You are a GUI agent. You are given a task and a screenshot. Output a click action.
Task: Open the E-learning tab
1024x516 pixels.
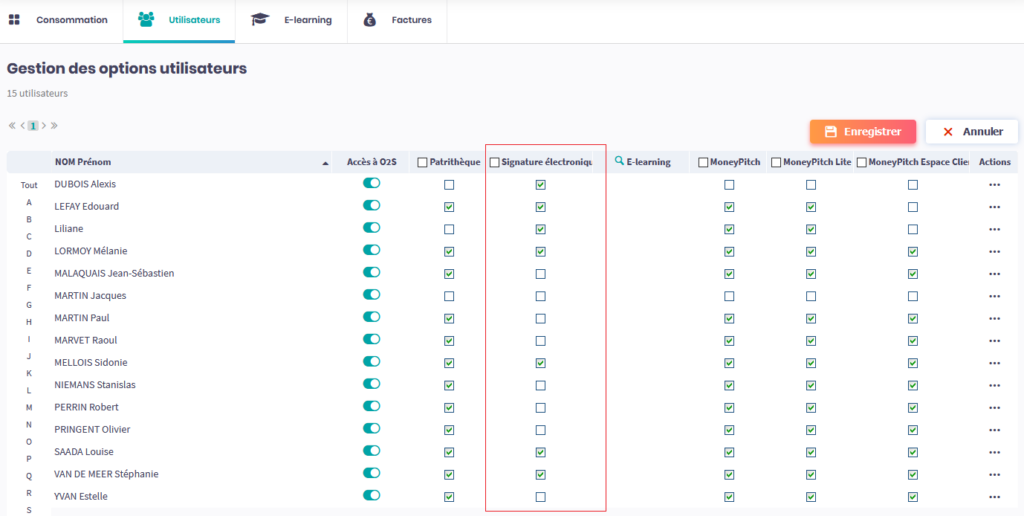pos(292,20)
